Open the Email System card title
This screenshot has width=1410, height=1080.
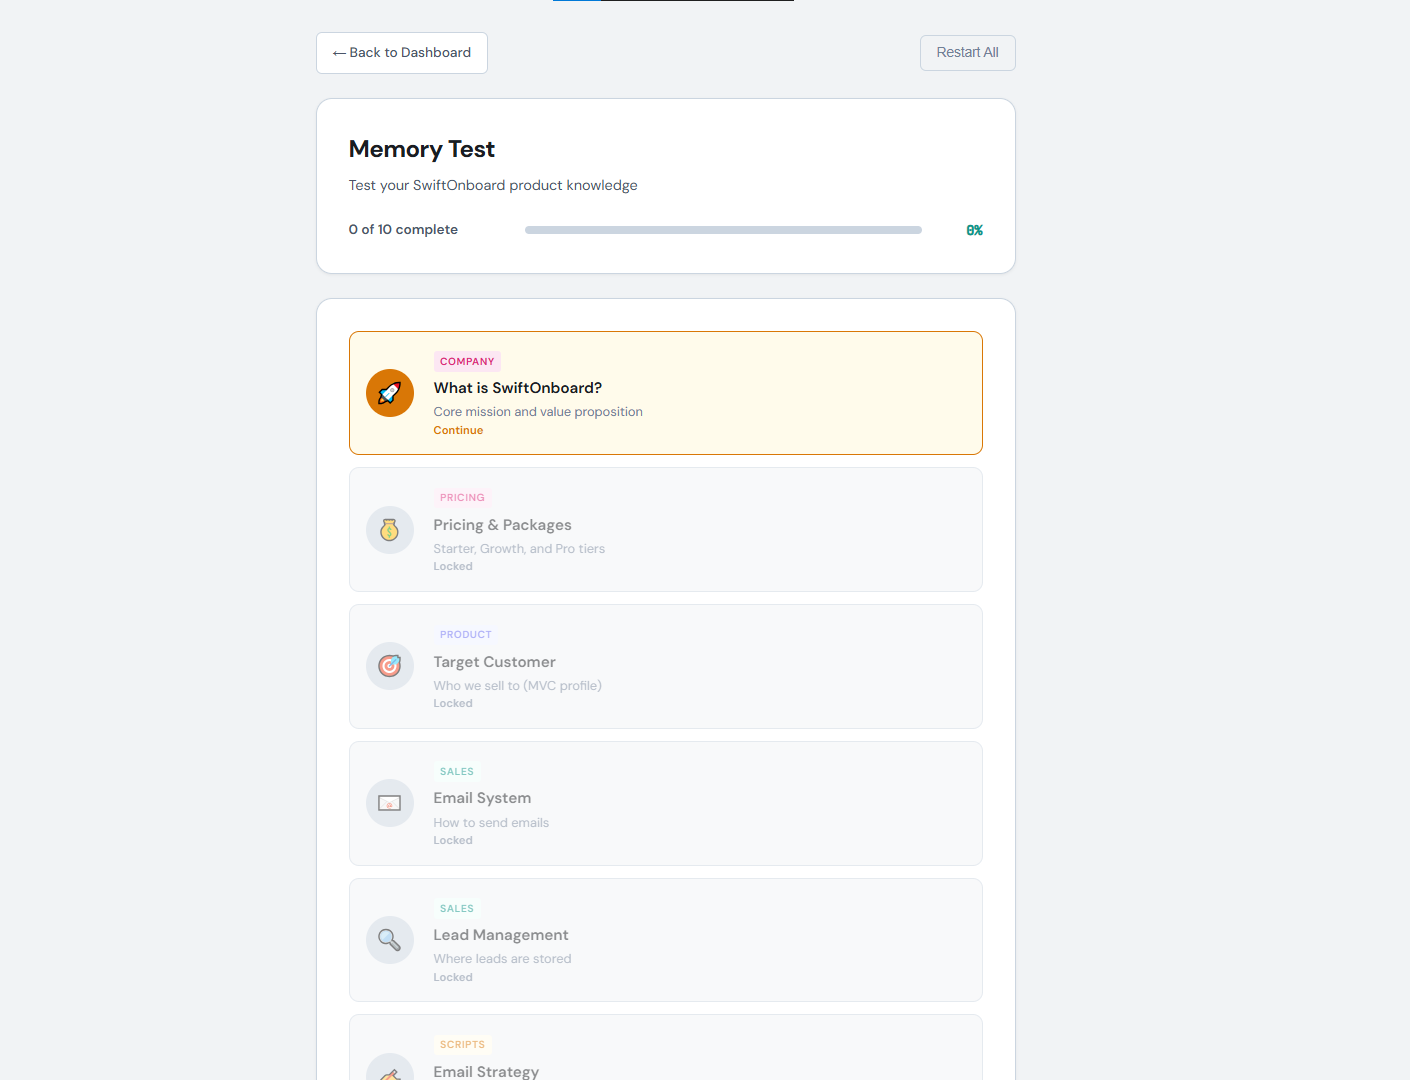coord(482,798)
